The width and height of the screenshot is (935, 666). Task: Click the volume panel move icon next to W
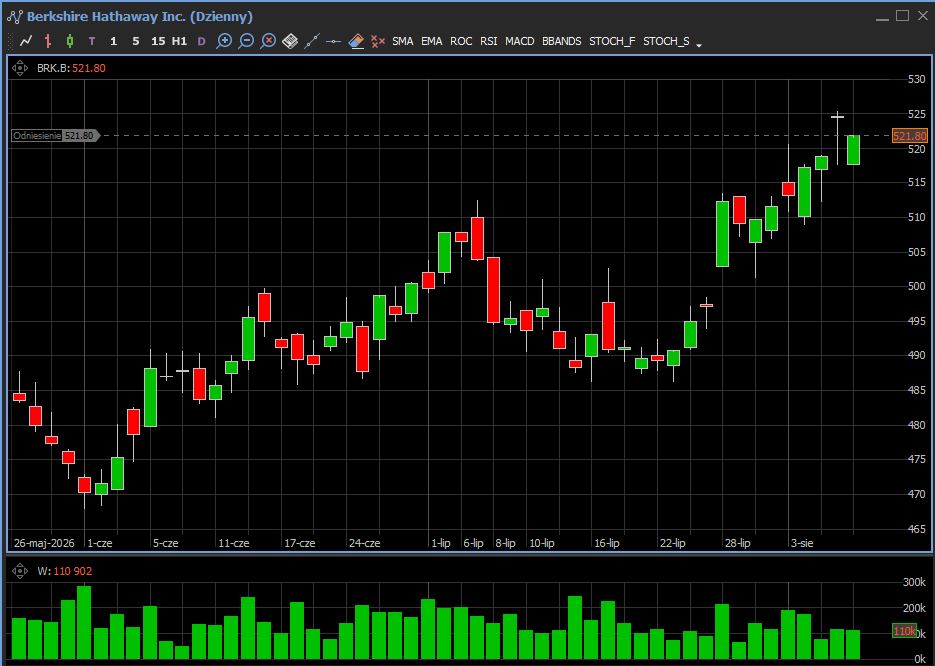pyautogui.click(x=20, y=571)
